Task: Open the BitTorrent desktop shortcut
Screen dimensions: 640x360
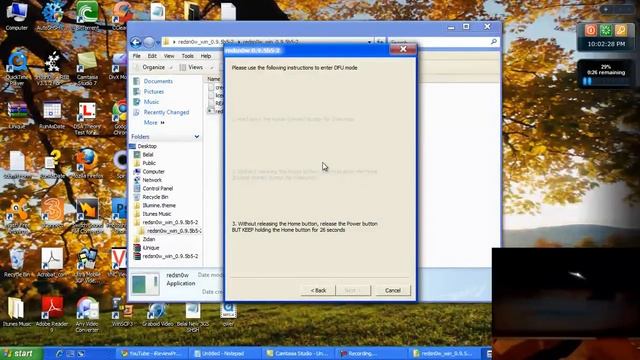Action: pos(87,16)
